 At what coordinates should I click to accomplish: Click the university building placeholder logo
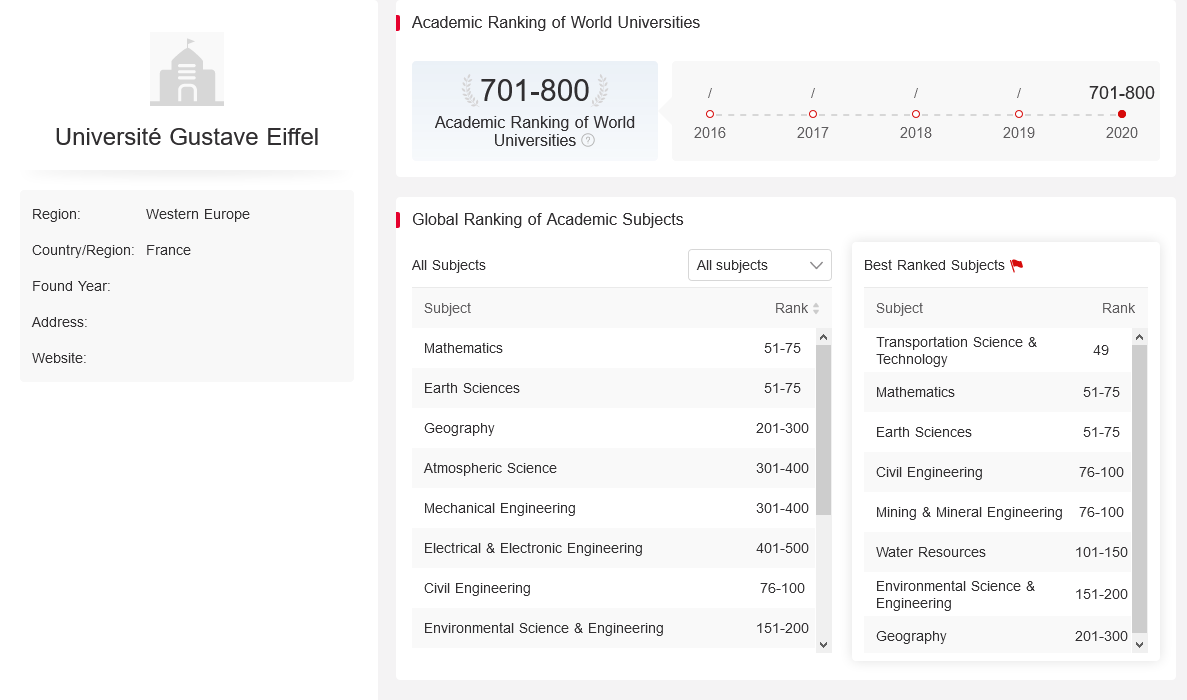click(187, 69)
